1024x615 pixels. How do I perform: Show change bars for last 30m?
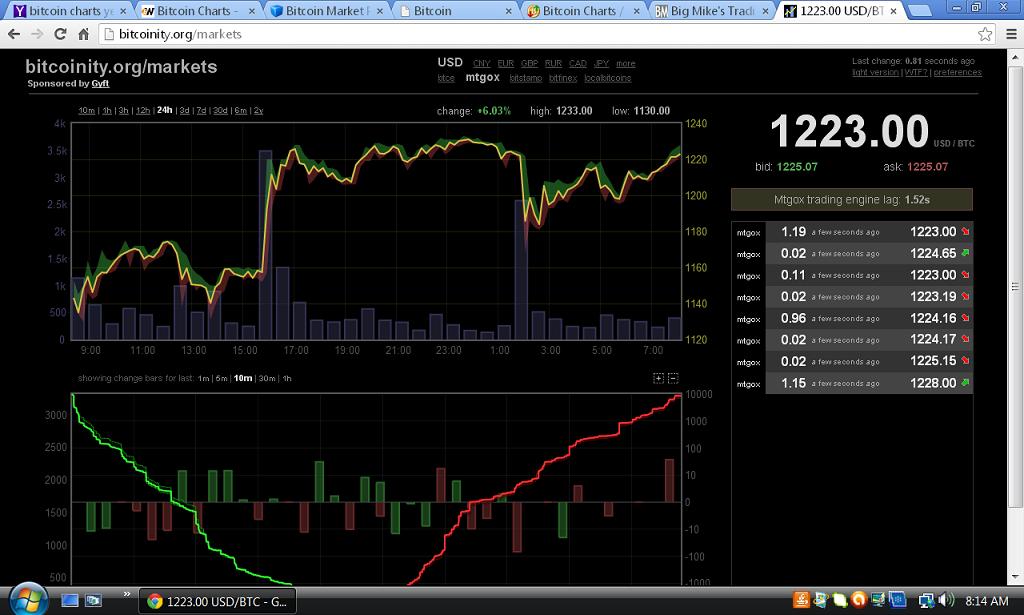click(x=266, y=379)
